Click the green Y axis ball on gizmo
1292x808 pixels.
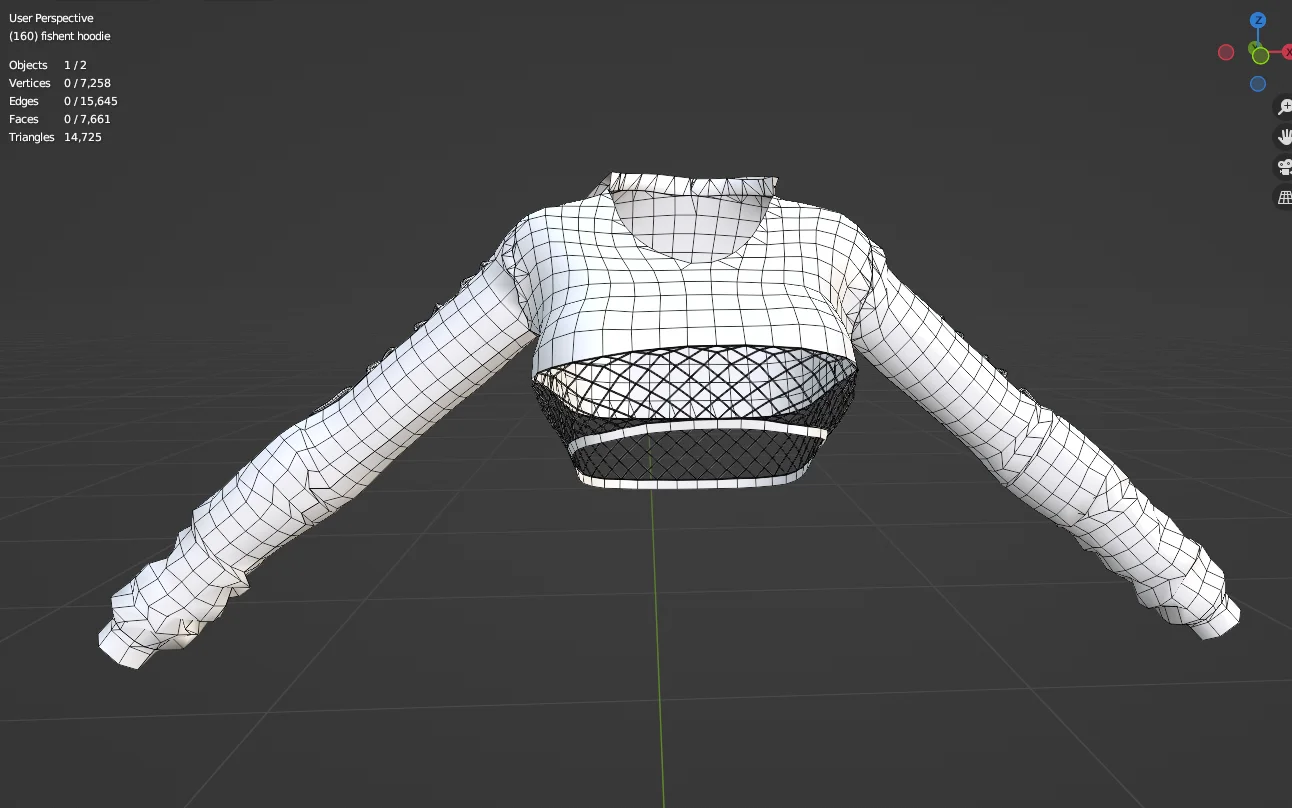point(1260,55)
